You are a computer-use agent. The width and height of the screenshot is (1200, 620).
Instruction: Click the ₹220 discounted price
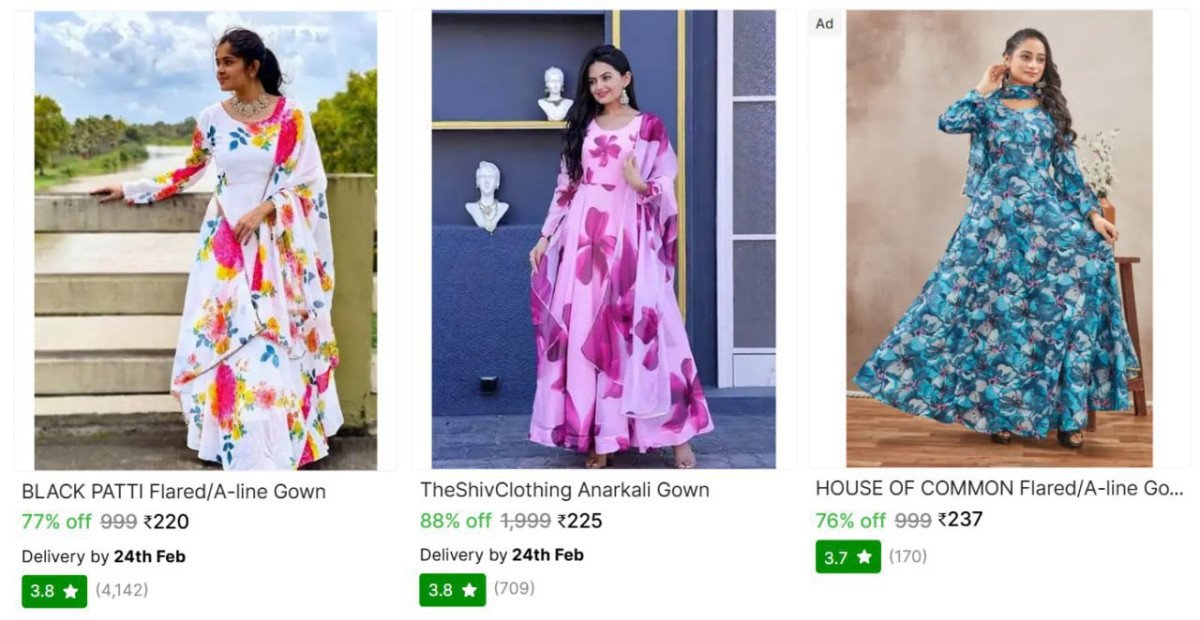[166, 521]
